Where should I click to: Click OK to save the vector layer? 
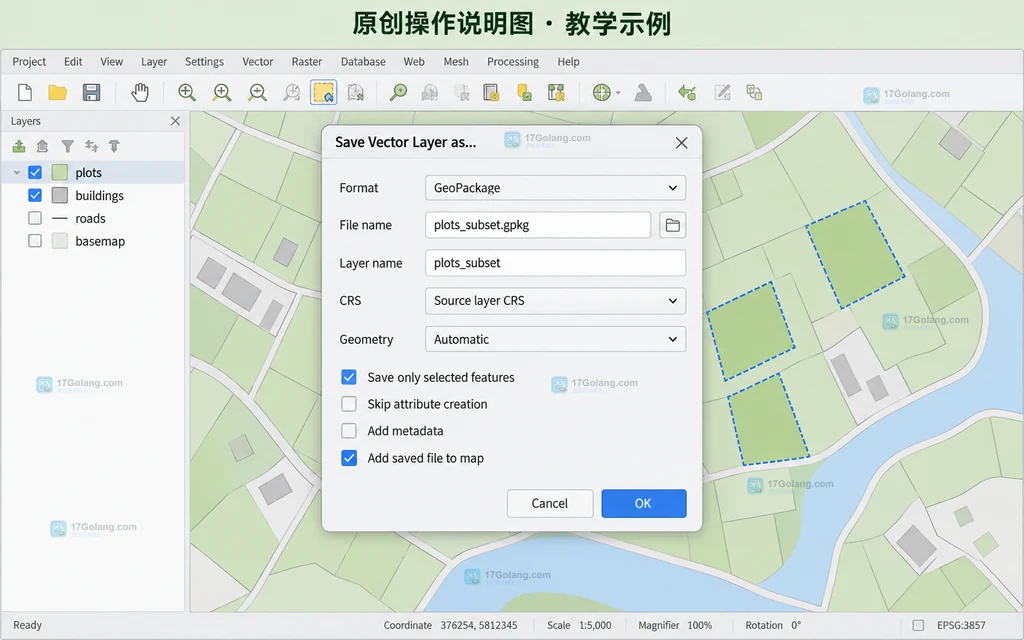point(643,504)
